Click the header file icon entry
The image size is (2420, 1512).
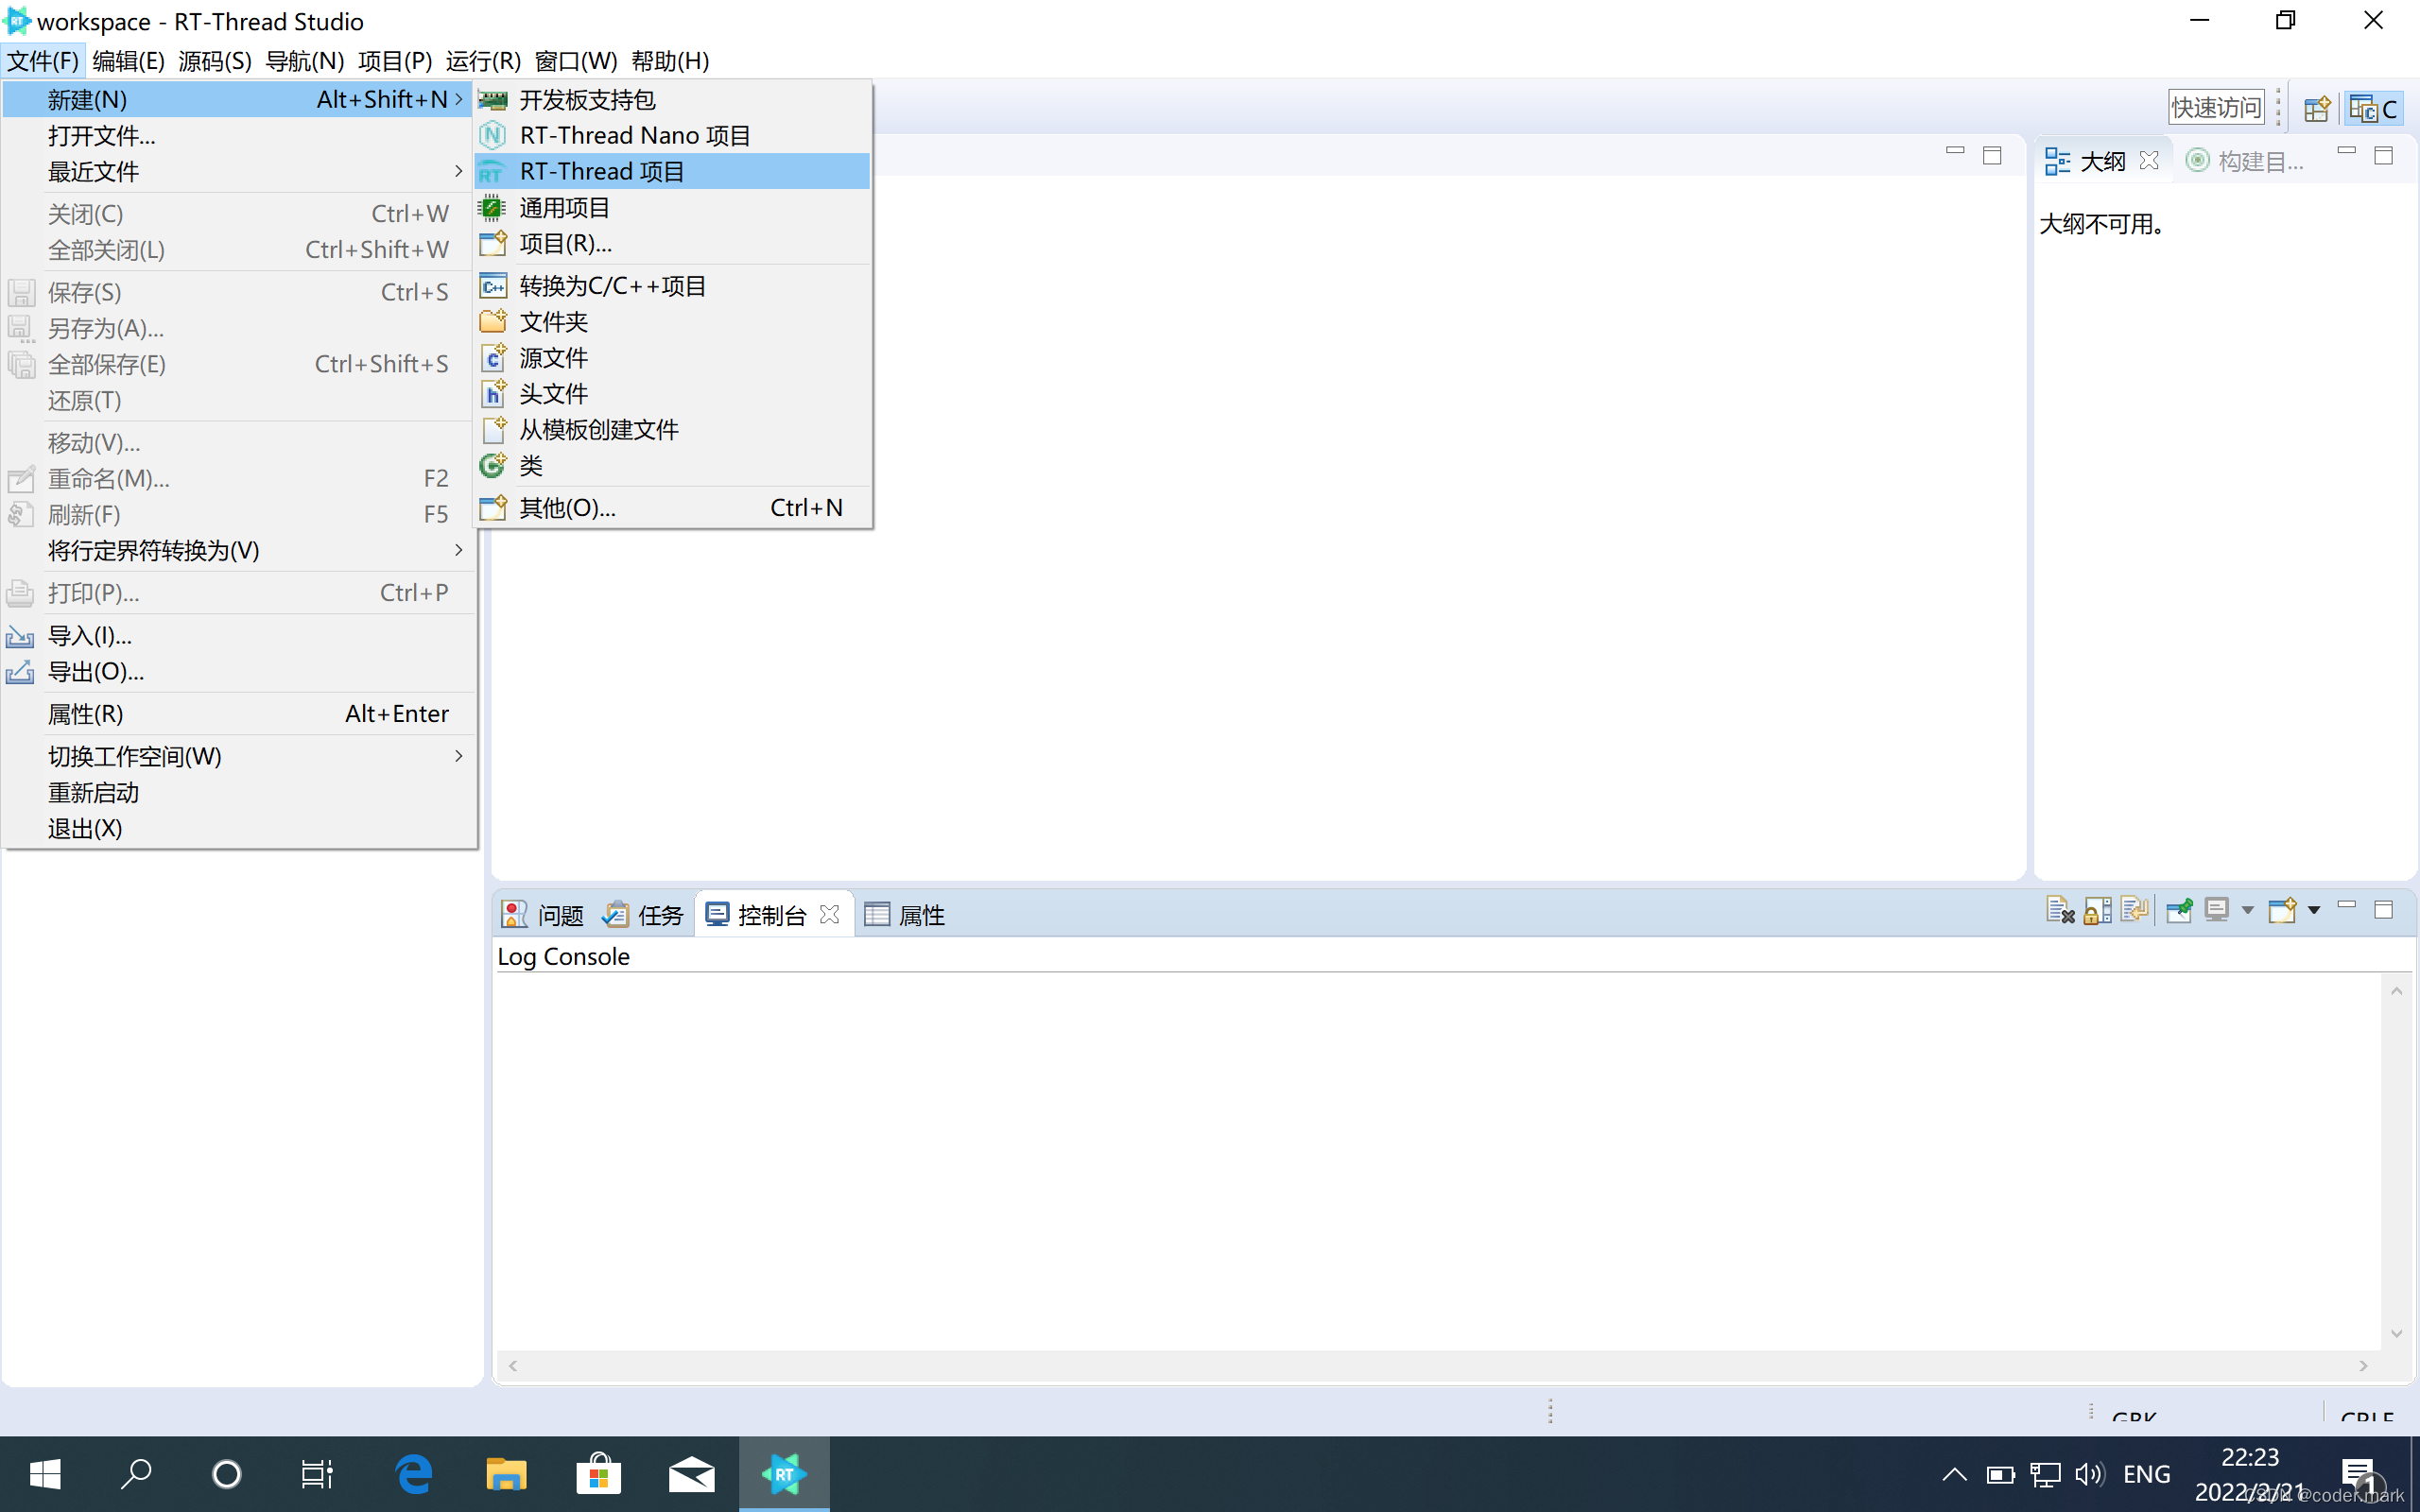coord(493,394)
